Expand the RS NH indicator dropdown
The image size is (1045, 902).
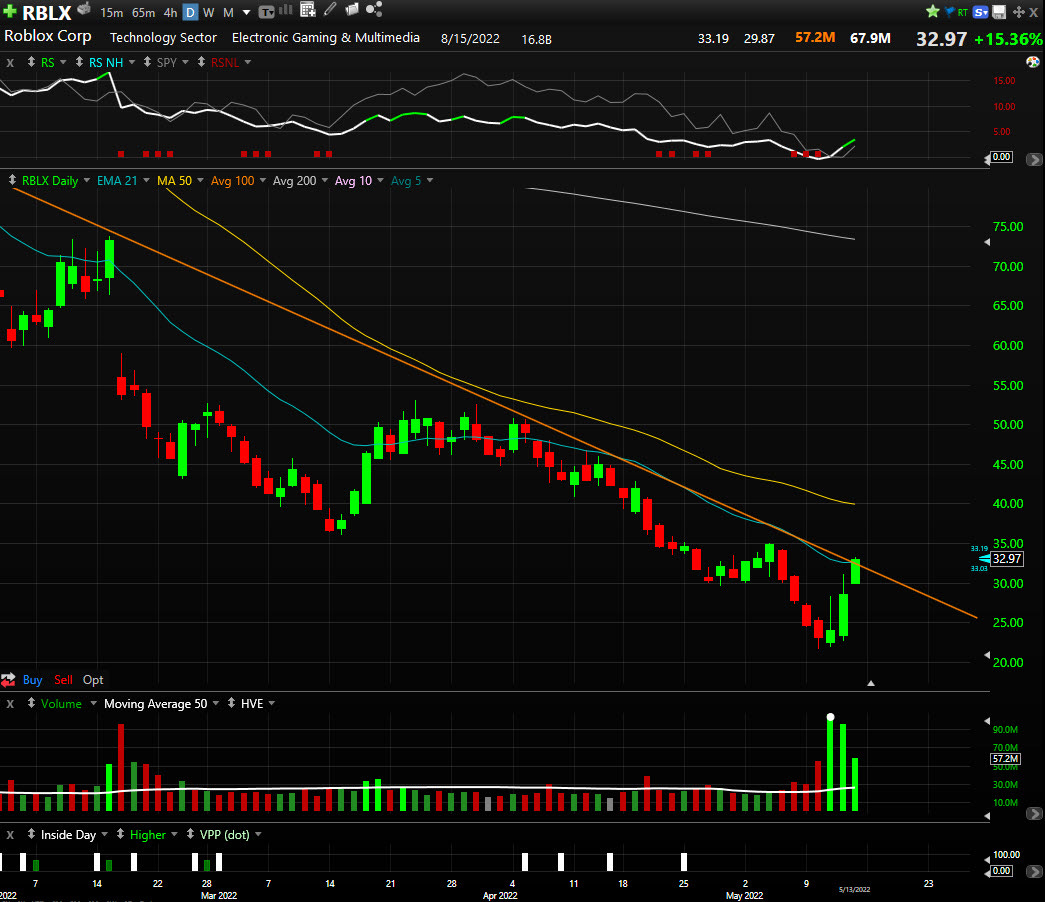(x=132, y=62)
